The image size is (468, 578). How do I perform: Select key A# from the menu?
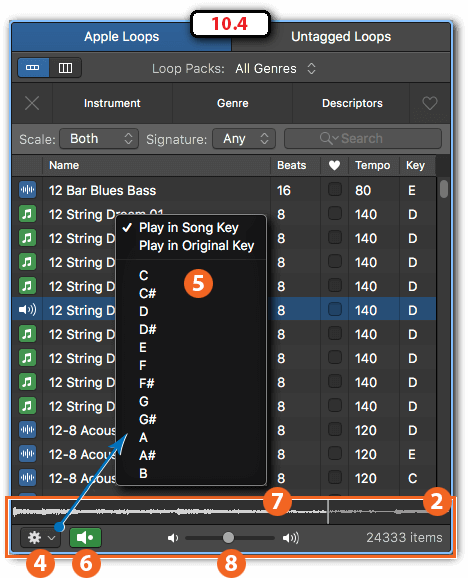pyautogui.click(x=147, y=455)
